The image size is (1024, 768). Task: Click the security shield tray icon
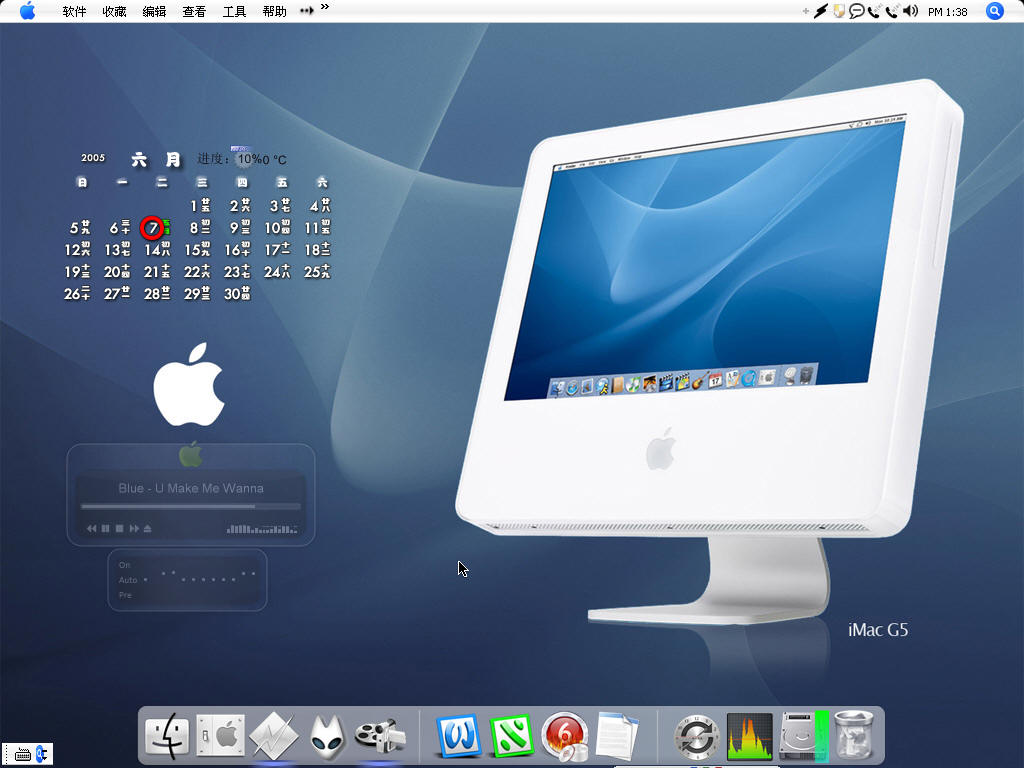pyautogui.click(x=839, y=11)
